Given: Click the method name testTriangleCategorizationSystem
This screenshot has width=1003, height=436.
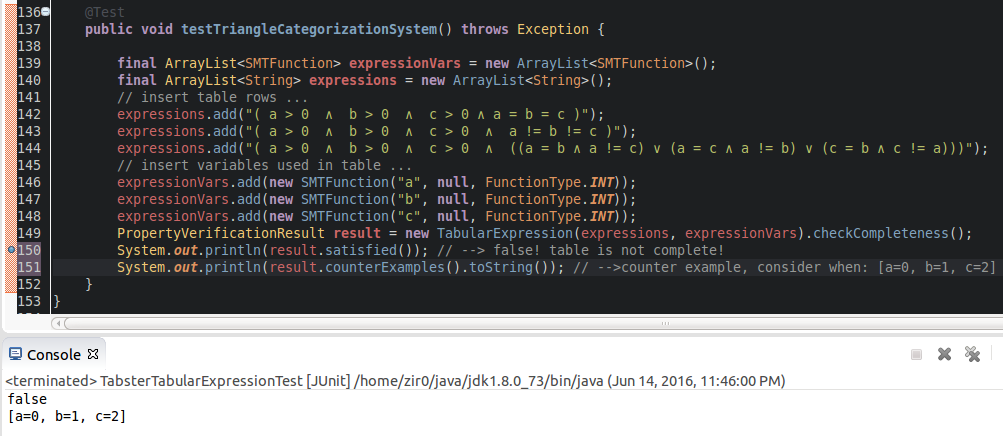Looking at the screenshot, I should 308,29.
